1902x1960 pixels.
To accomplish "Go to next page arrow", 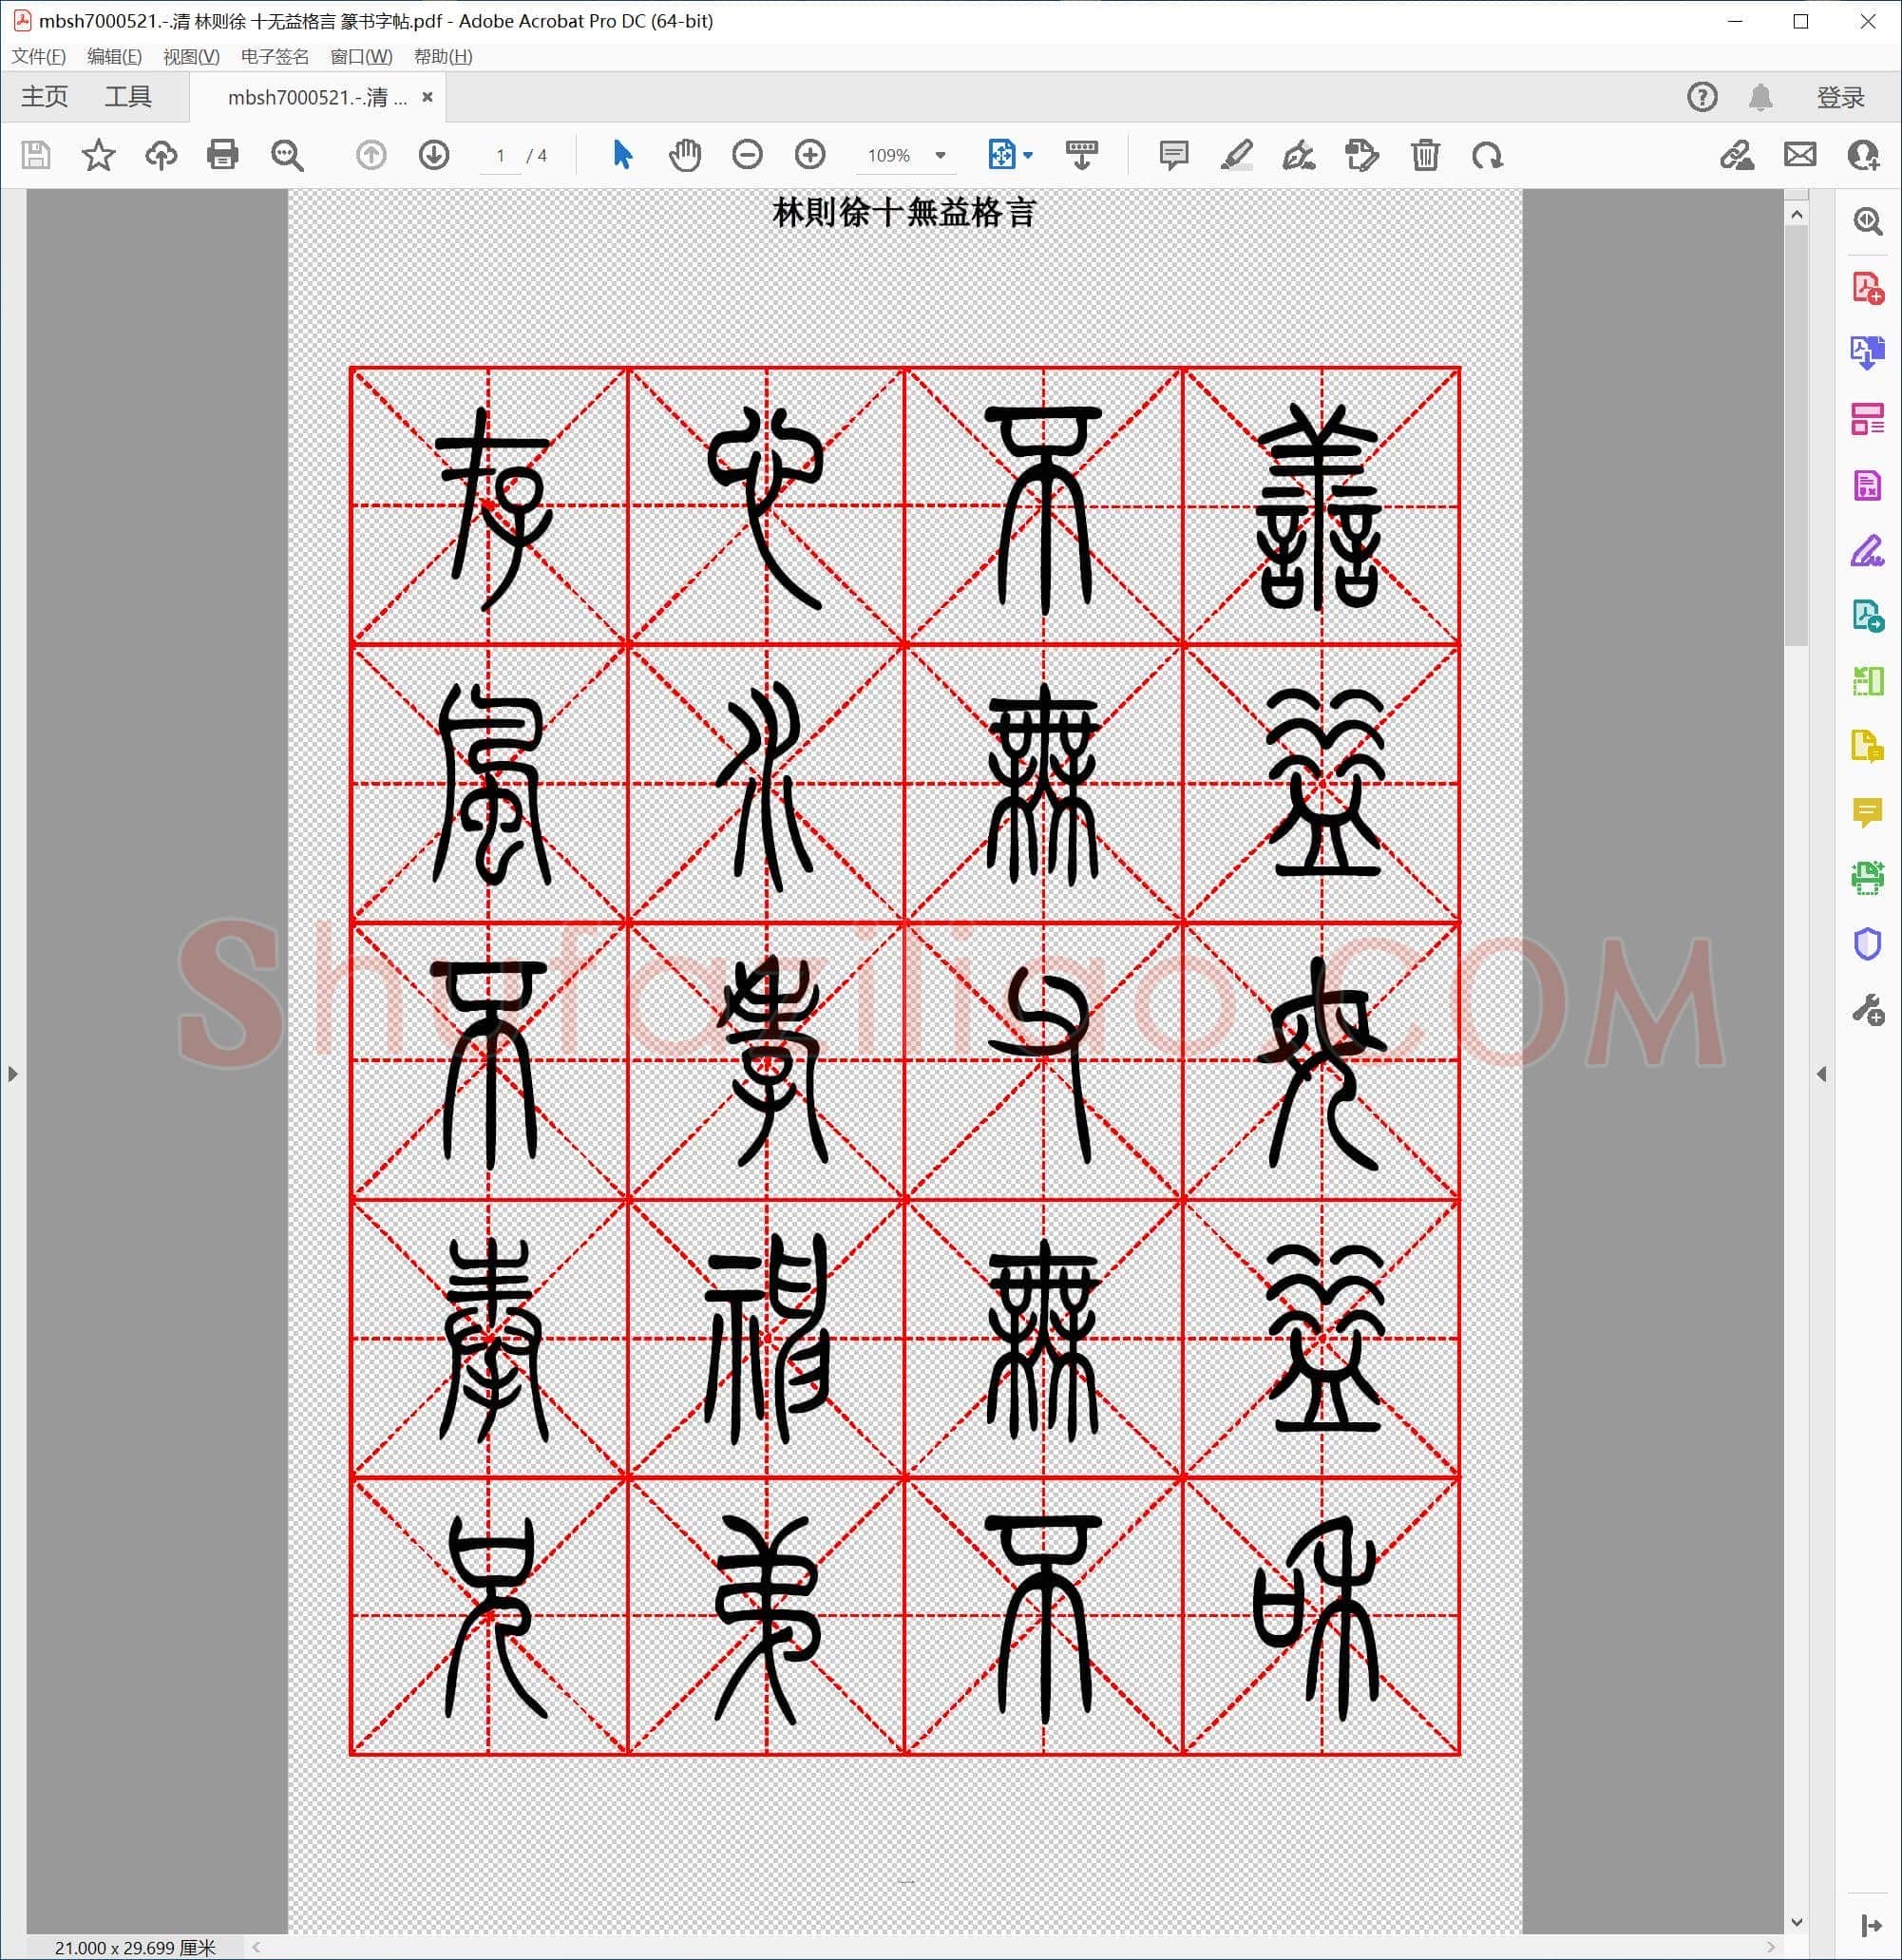I will point(434,155).
